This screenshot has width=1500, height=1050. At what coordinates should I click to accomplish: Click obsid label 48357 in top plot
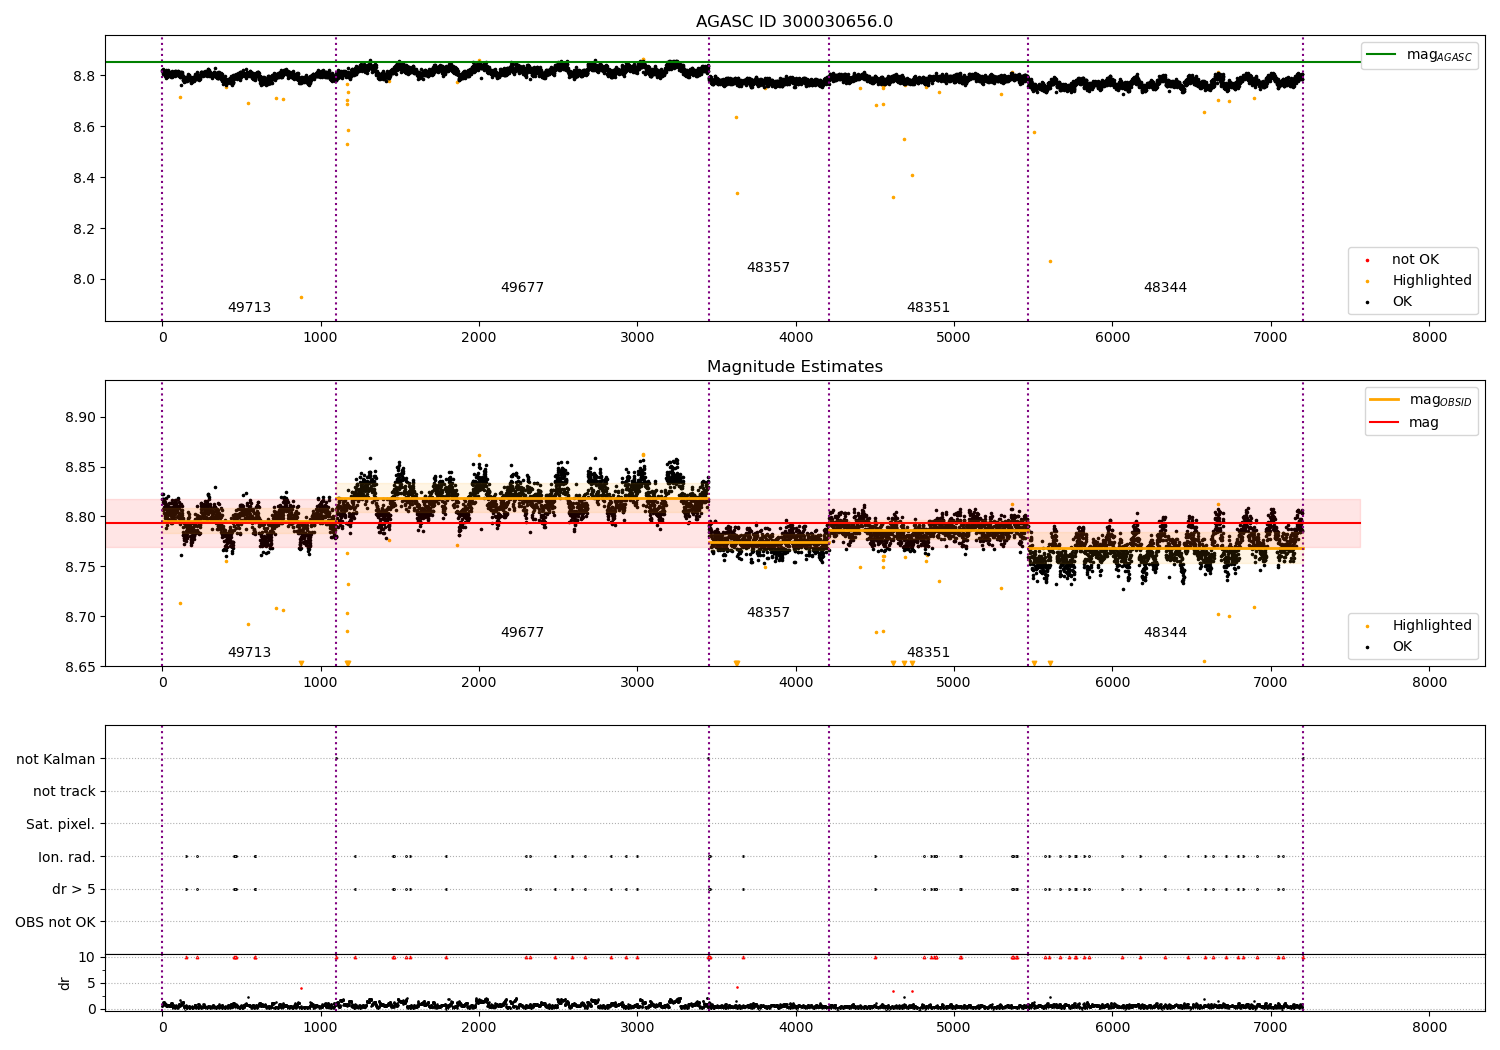(x=768, y=268)
